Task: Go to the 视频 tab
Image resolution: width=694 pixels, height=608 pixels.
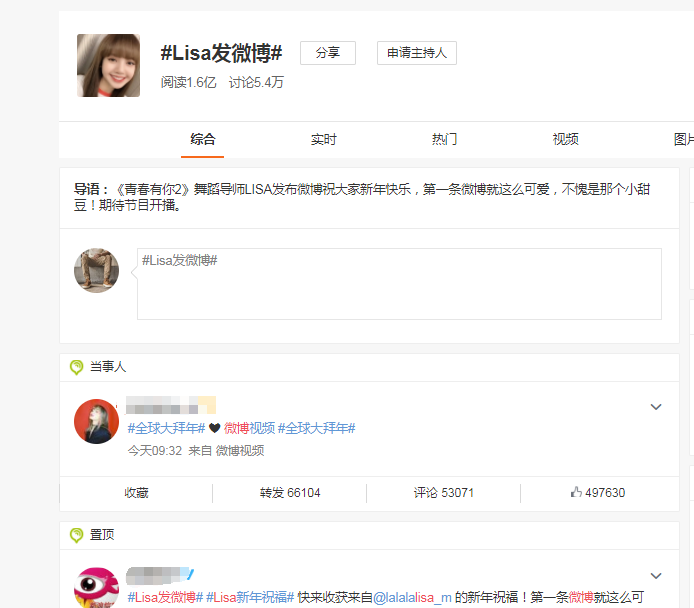Action: point(565,139)
